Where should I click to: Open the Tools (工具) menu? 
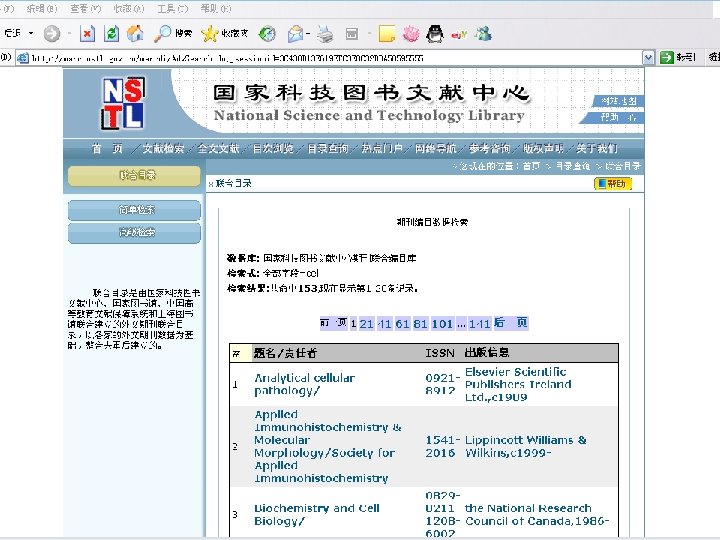[172, 8]
